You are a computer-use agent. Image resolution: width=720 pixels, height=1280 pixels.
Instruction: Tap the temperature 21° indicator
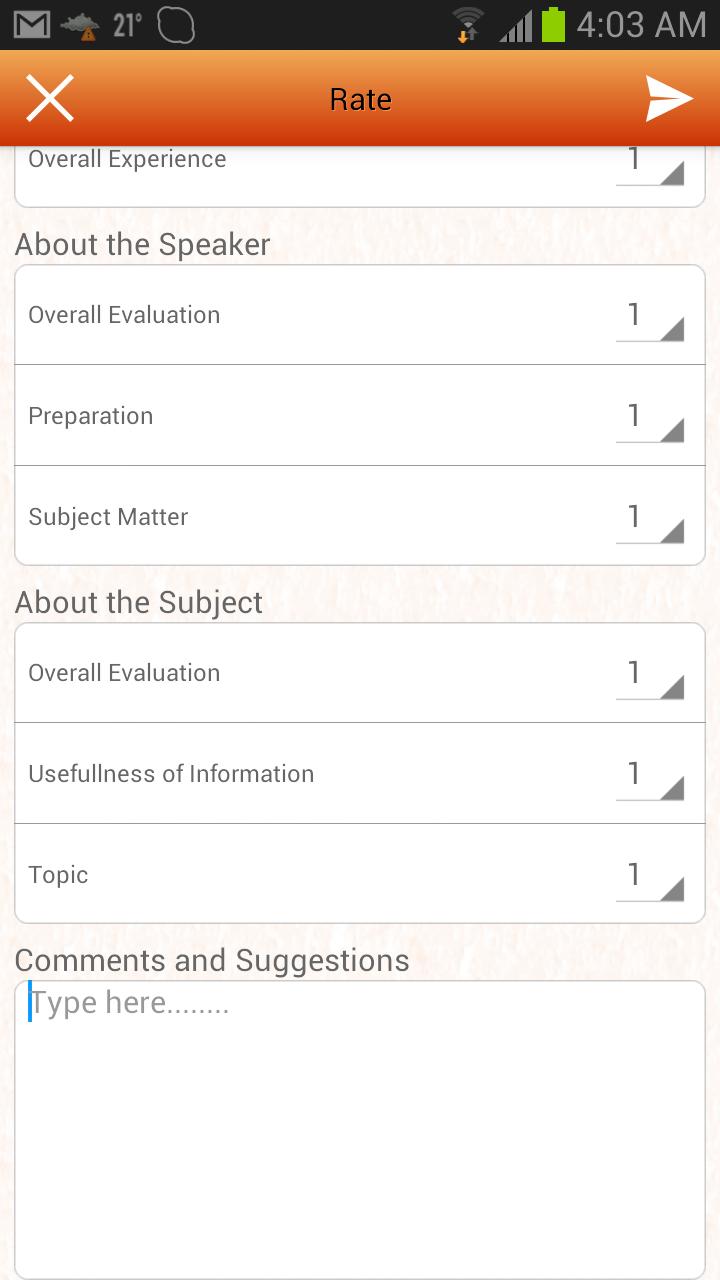point(127,25)
